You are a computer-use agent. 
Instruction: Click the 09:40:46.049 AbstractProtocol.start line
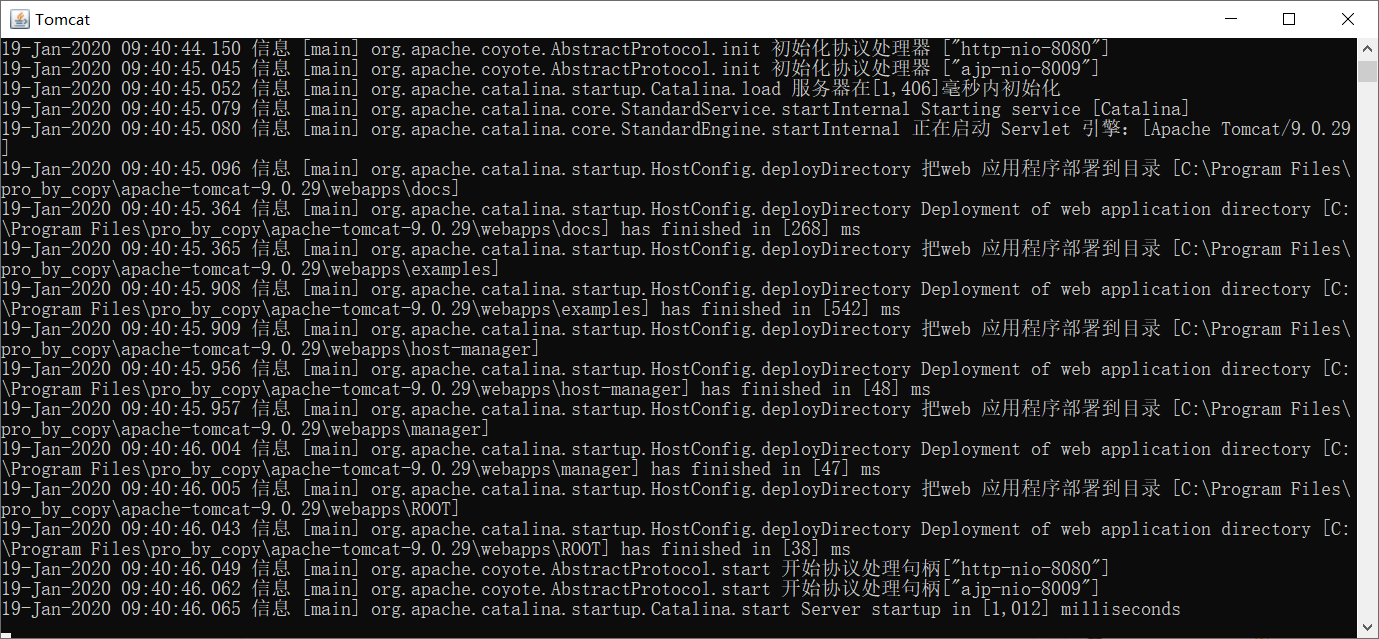coord(555,569)
